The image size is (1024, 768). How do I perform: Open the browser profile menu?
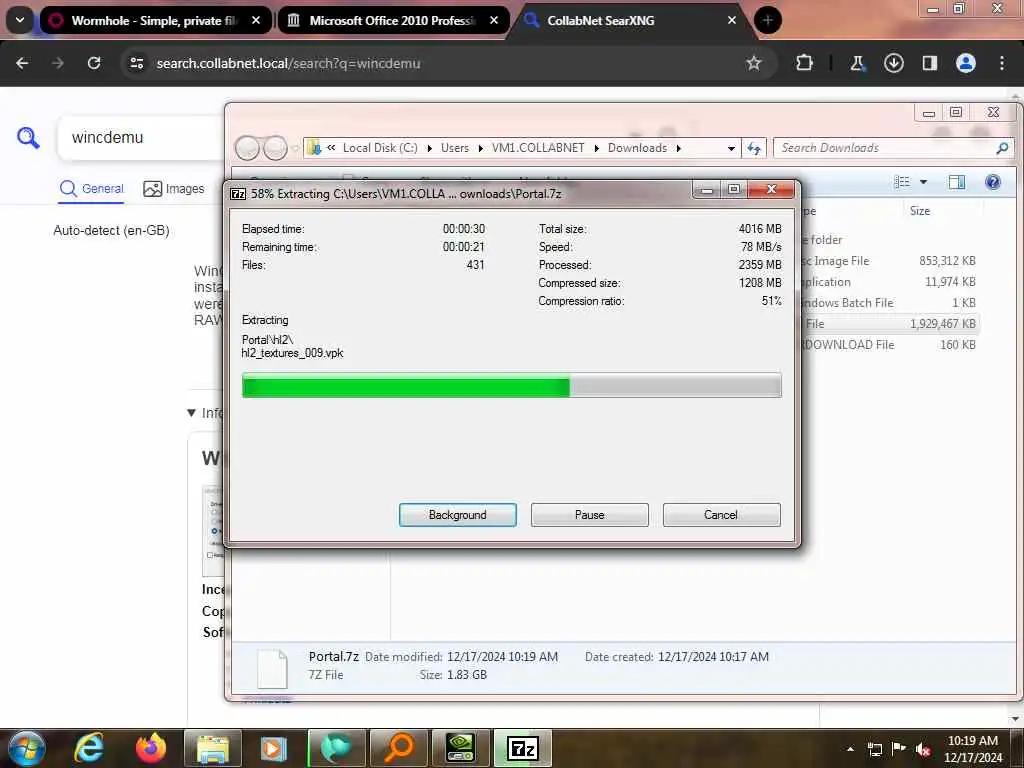click(x=965, y=63)
